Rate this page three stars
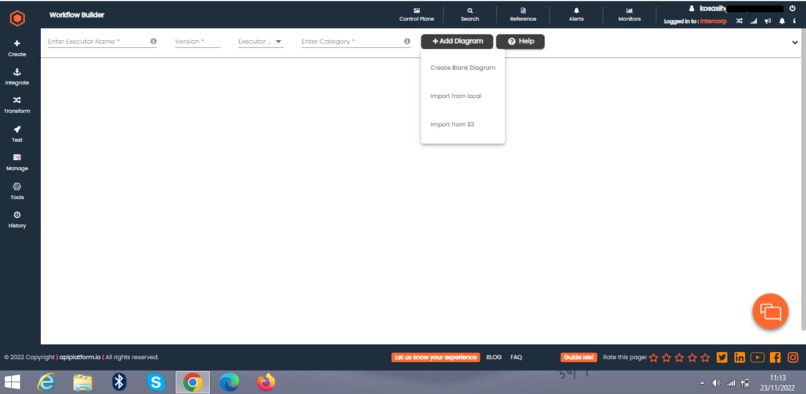 click(x=679, y=357)
